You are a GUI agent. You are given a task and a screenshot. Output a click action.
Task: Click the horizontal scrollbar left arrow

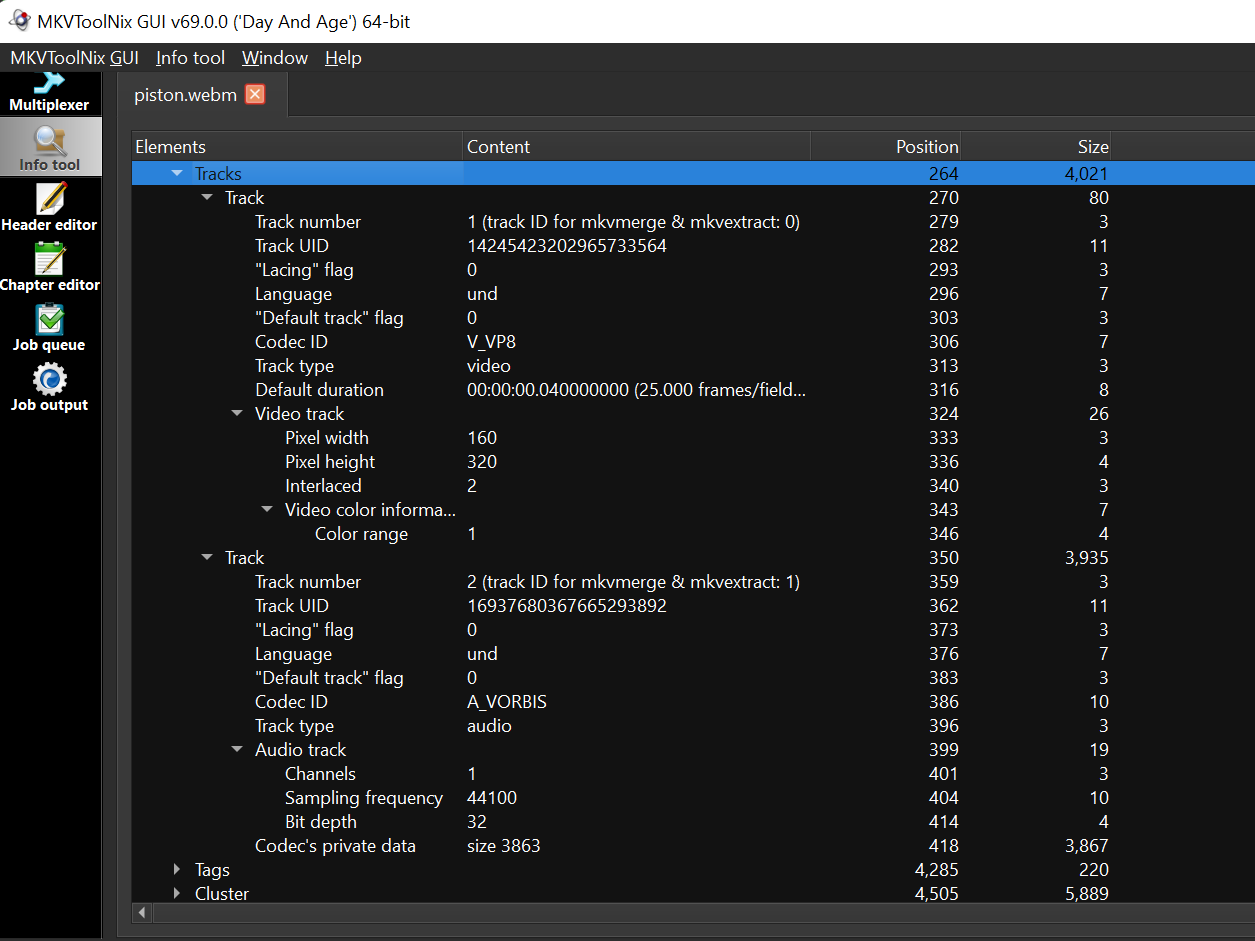click(x=142, y=913)
